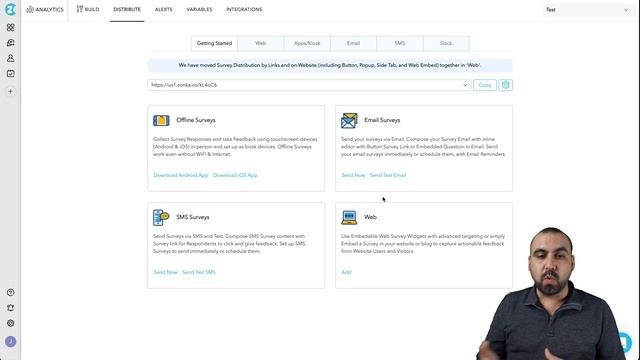Click Send Now under SMS Surveys
Viewport: 640px width, 360px height.
(165, 272)
